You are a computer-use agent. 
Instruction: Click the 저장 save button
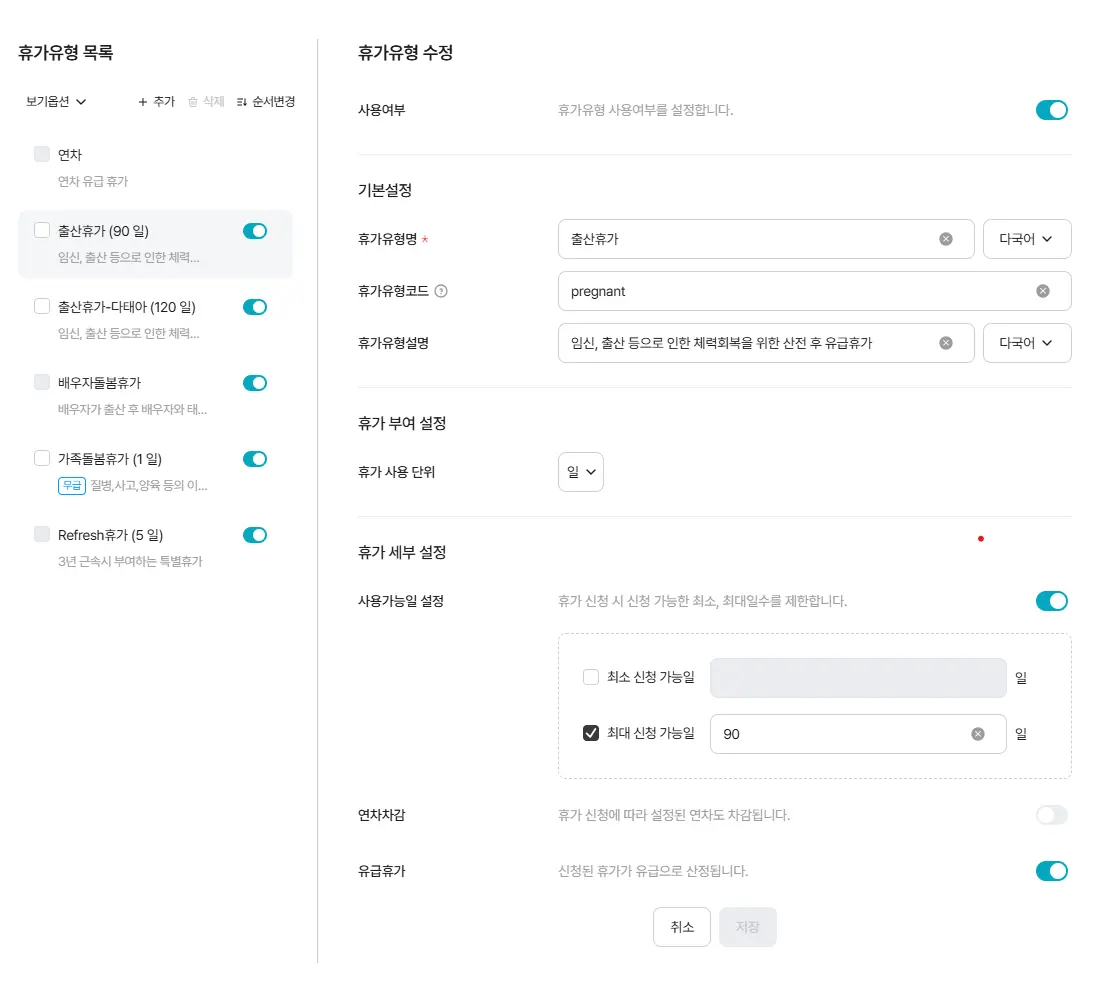pos(748,926)
